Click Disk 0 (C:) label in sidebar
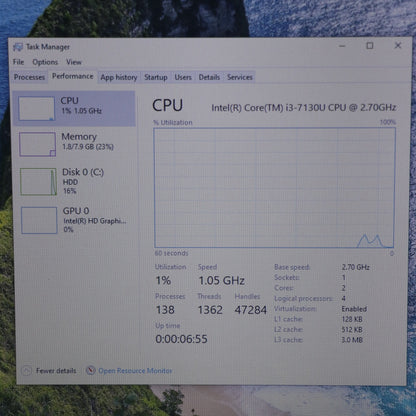Viewport: 416px width, 416px height. click(83, 172)
